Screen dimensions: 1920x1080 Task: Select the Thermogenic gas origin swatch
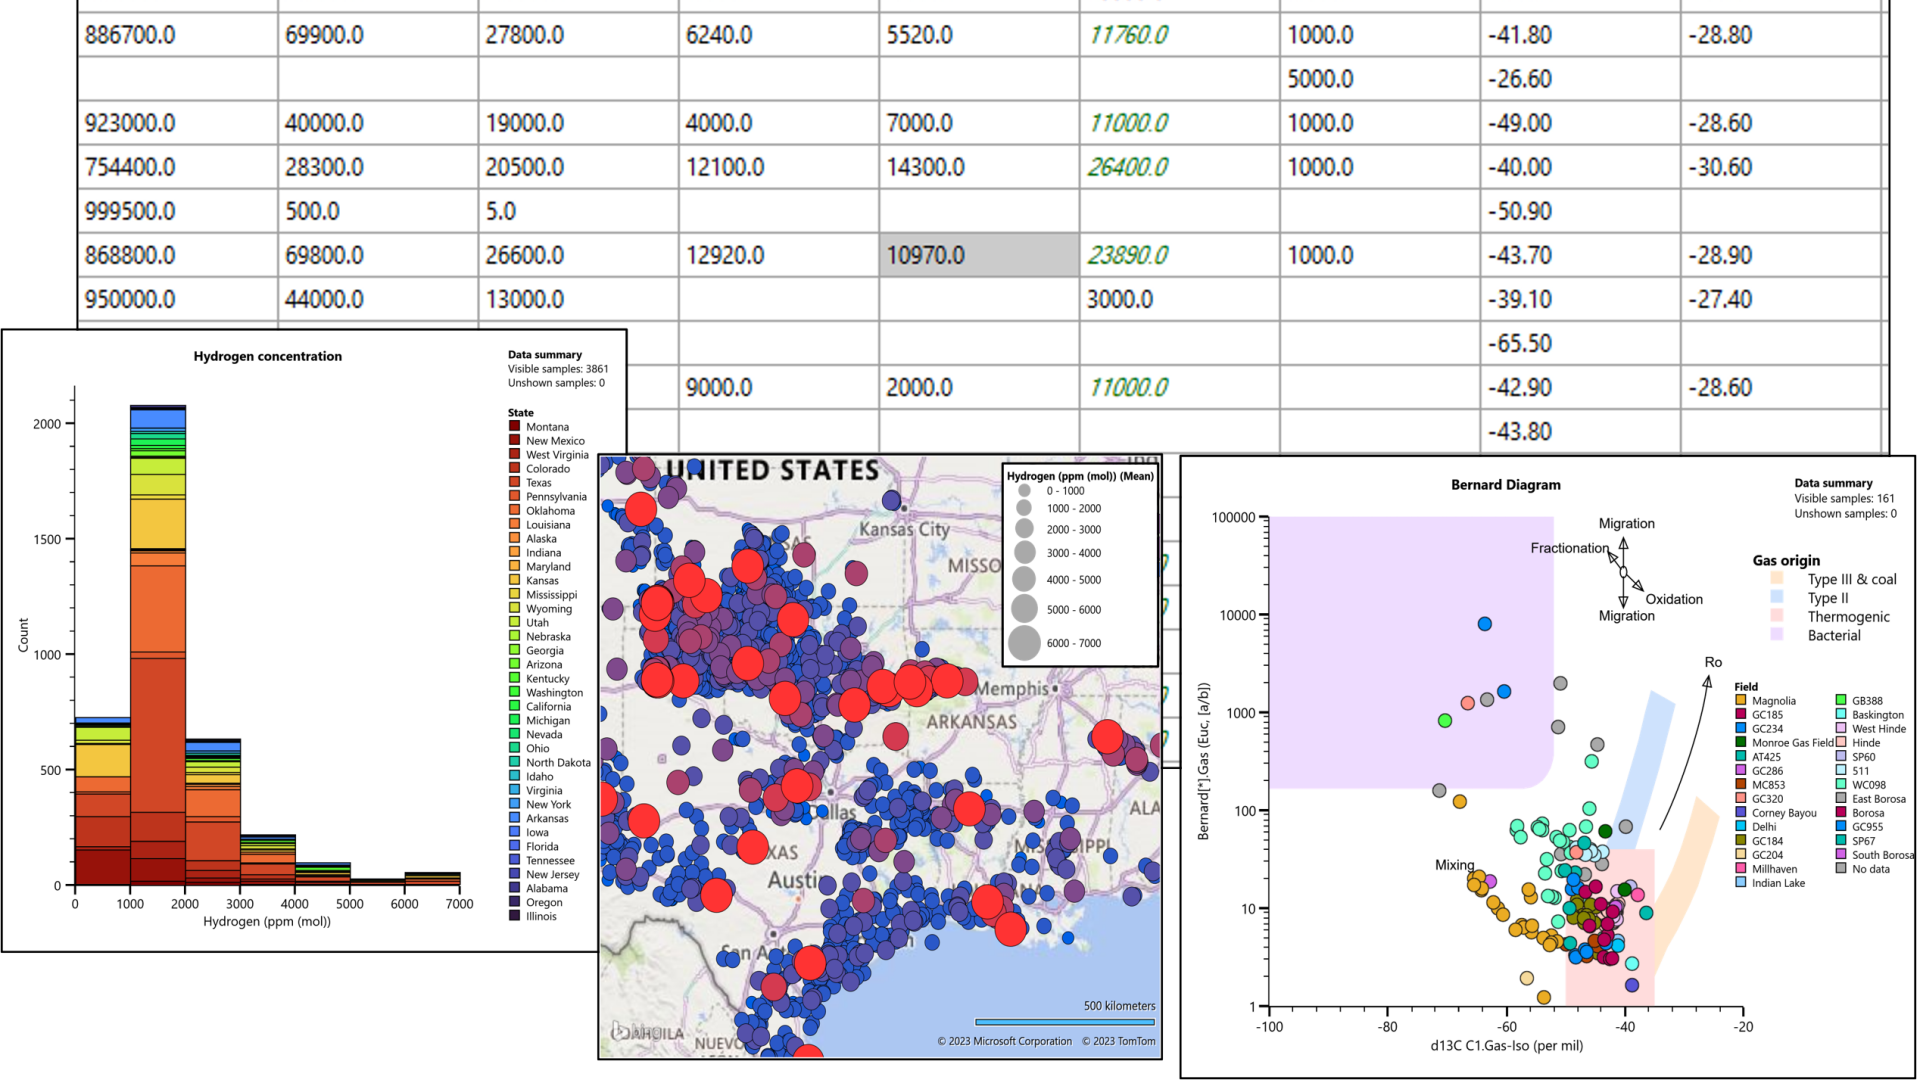point(1777,616)
